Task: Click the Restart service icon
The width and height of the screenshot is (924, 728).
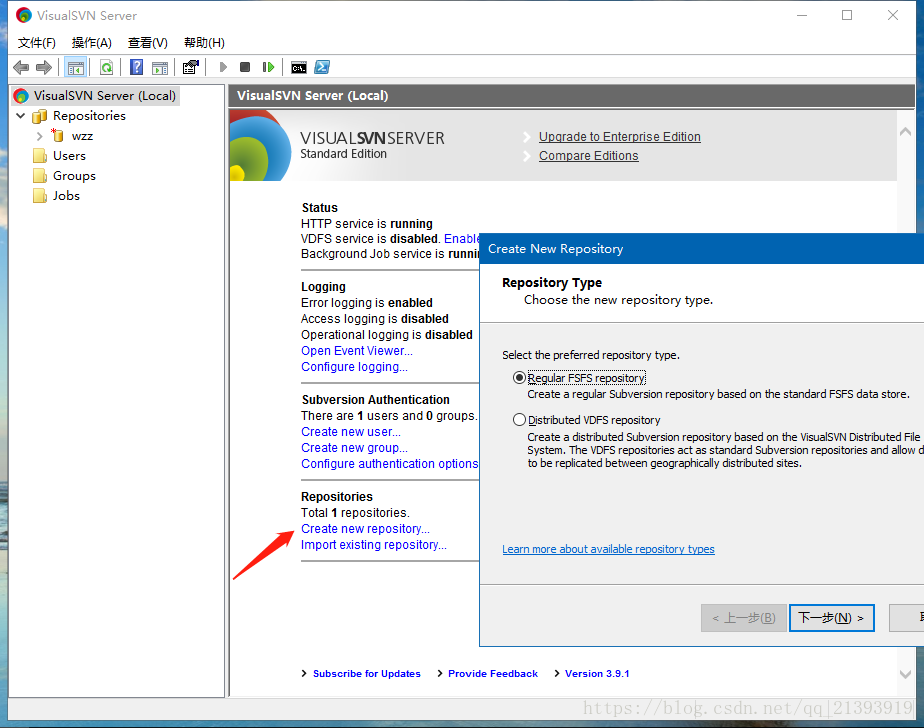Action: coord(268,67)
